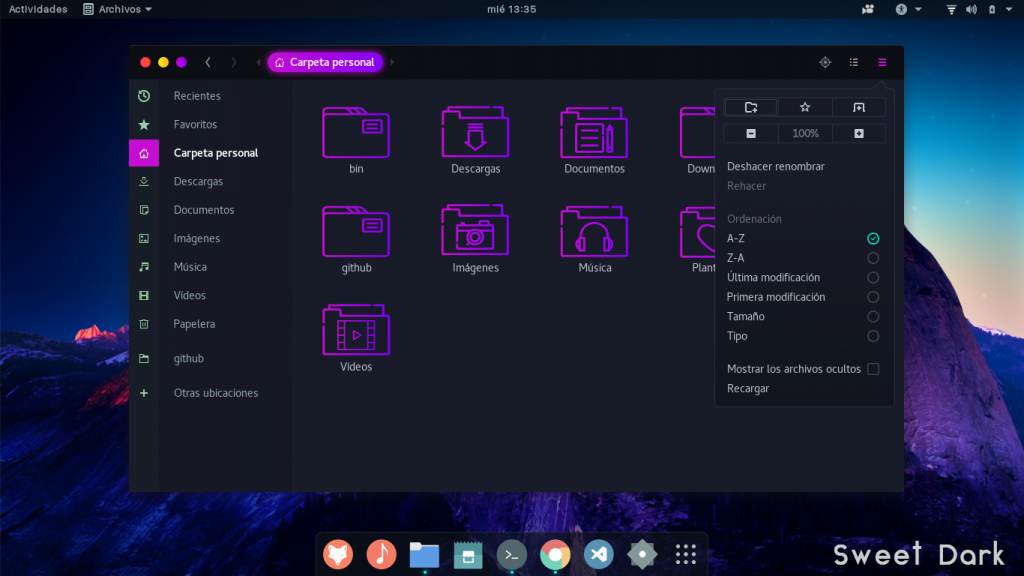Open a new tab via the popup icon
This screenshot has width=1024, height=576.
[x=858, y=107]
